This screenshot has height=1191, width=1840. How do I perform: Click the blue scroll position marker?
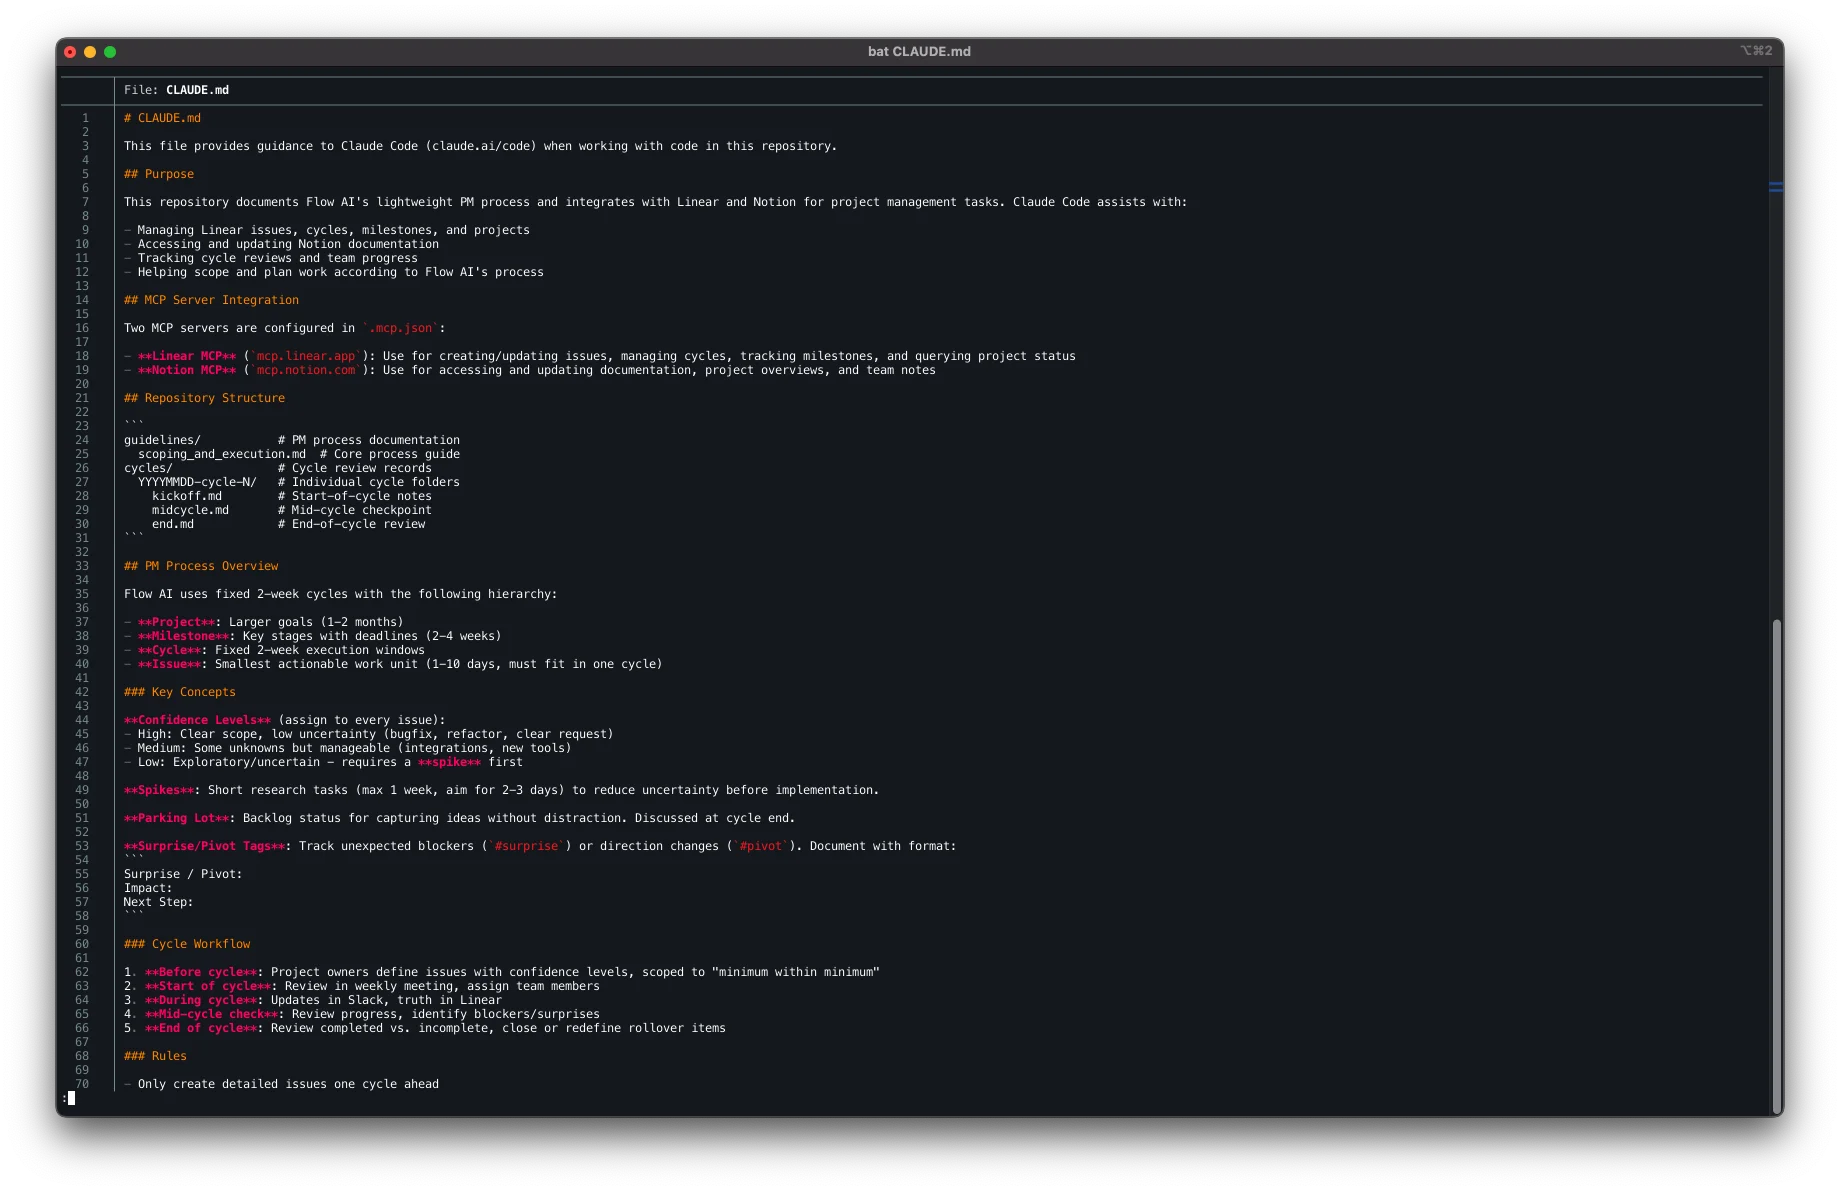[x=1775, y=187]
